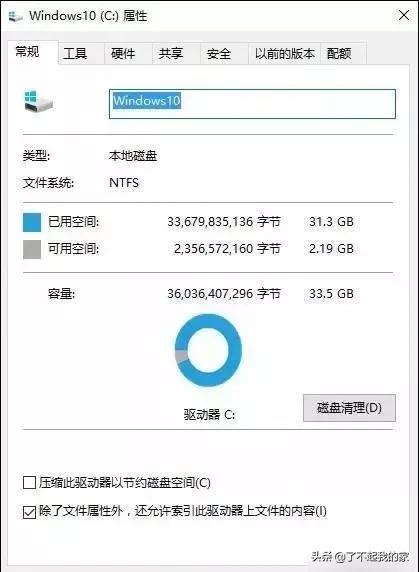Close the Windows10 (C:) properties dialog
419x572 pixels.
(x=404, y=15)
